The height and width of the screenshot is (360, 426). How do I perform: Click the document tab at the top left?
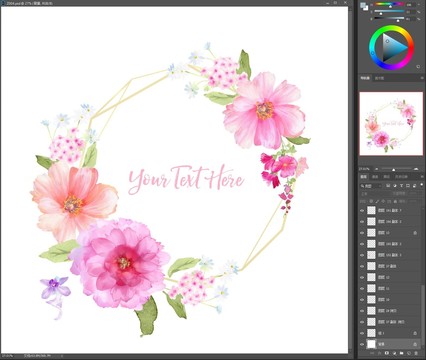click(x=27, y=3)
